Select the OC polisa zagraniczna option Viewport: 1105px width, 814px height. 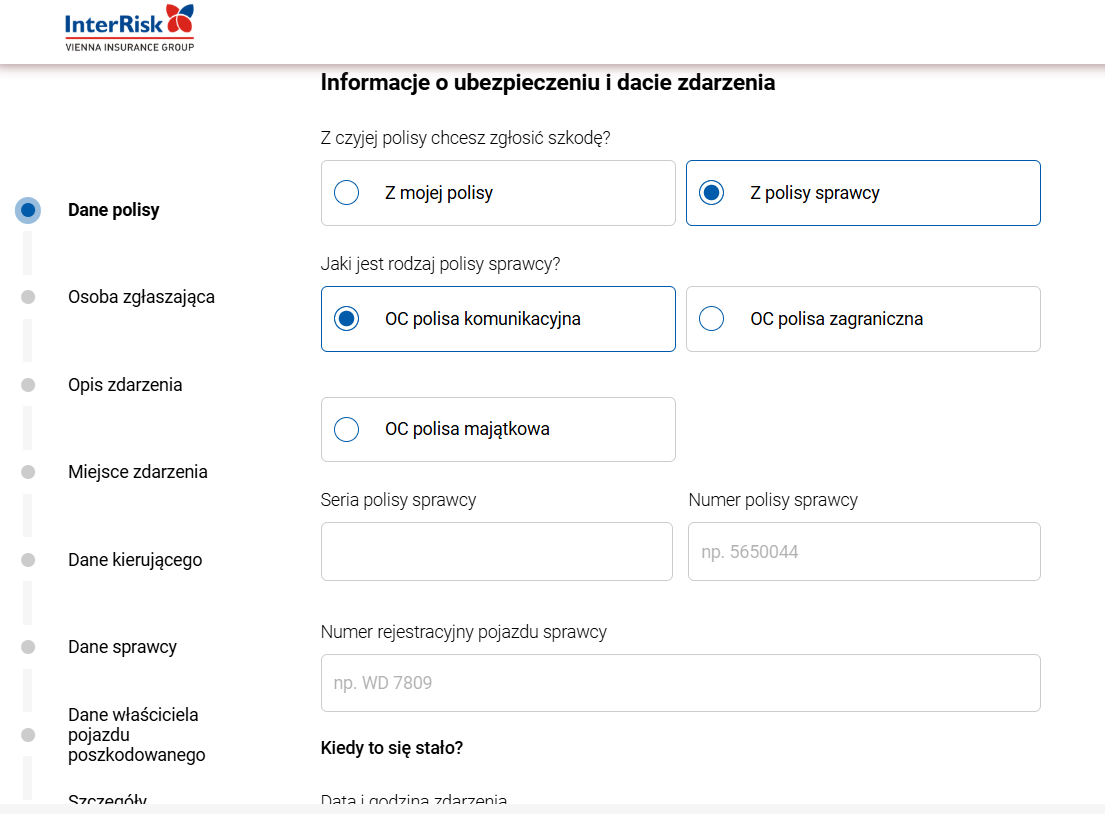click(x=862, y=318)
